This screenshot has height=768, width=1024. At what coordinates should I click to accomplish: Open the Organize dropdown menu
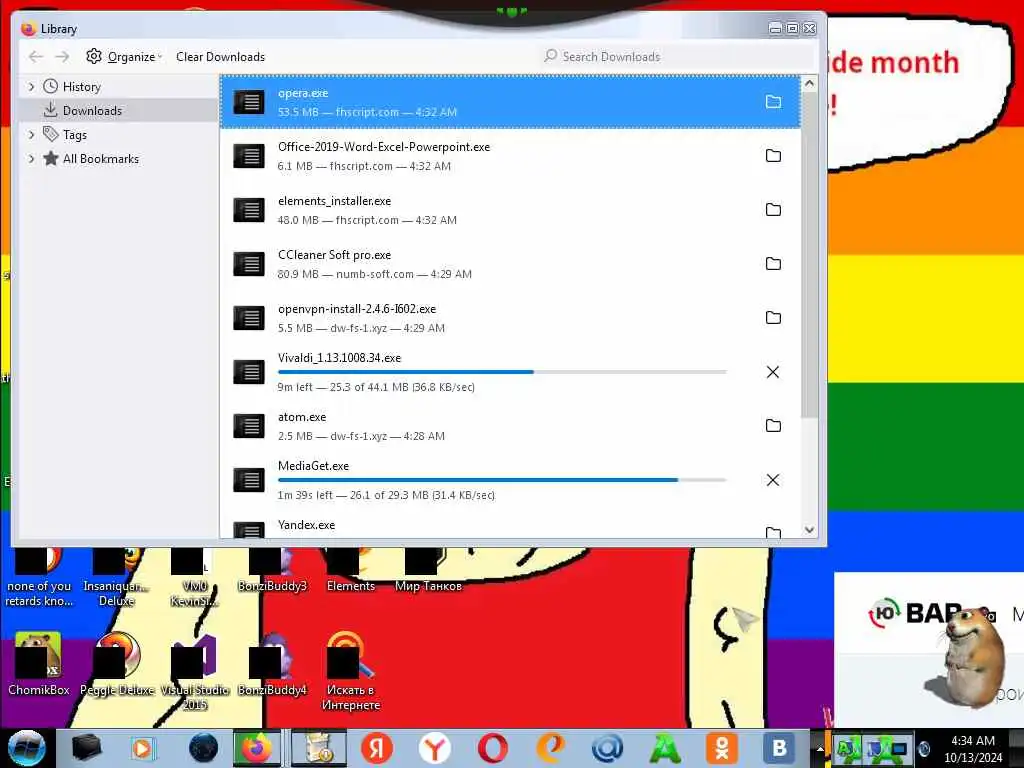coord(124,57)
